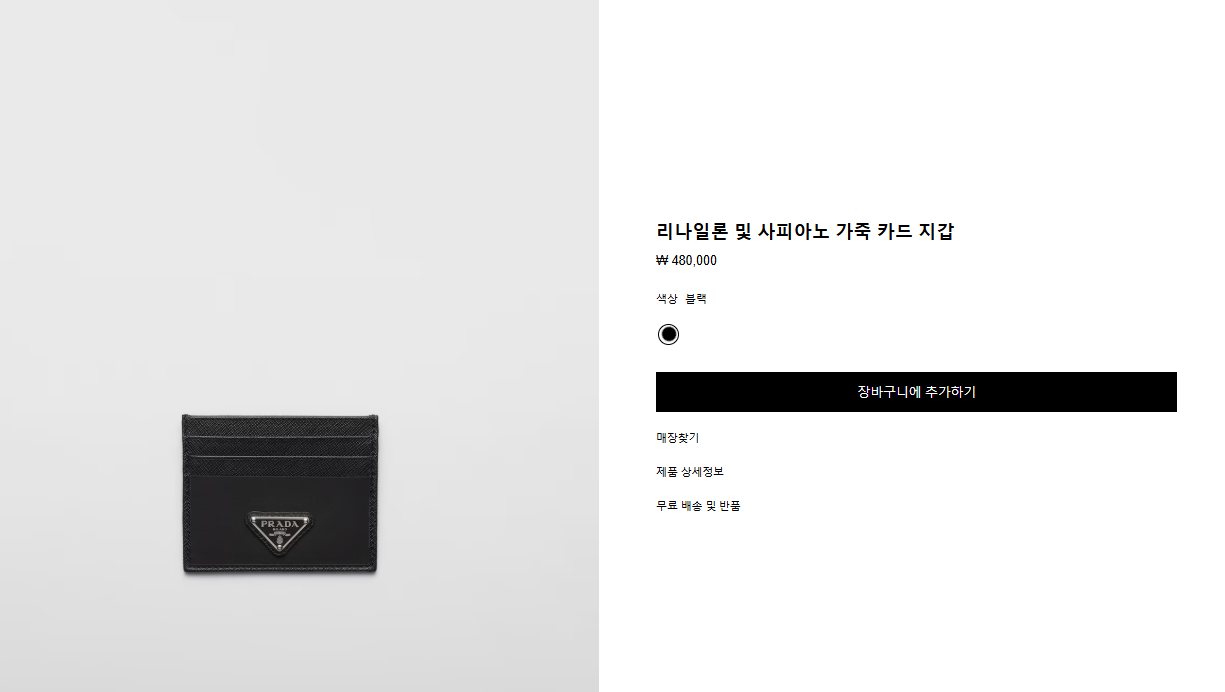Click the word 상세정보 in the details link

(702, 472)
